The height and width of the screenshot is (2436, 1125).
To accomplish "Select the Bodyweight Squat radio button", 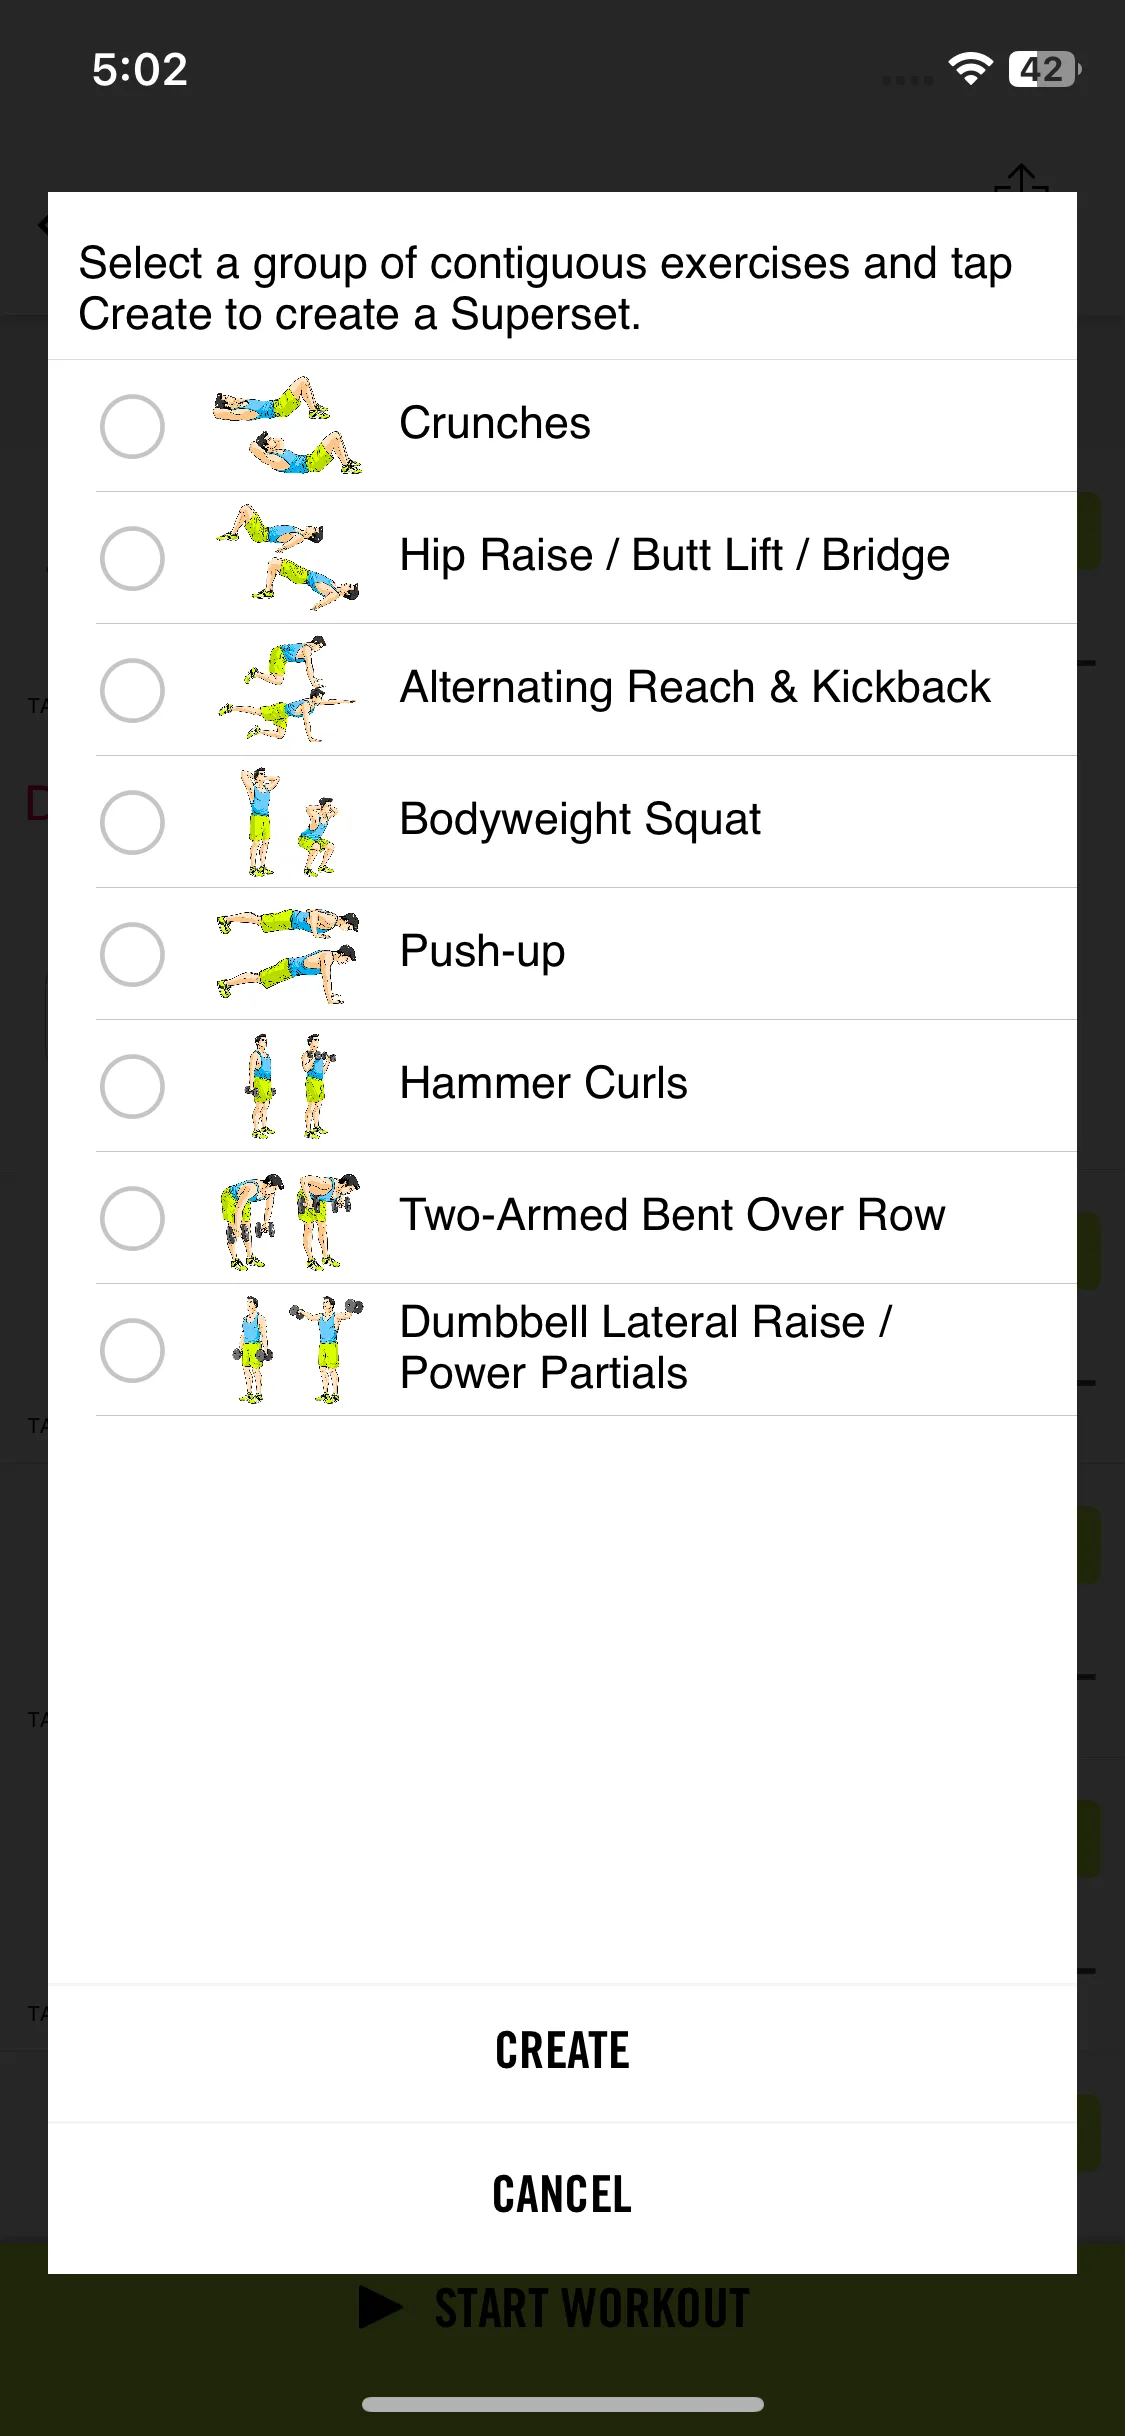I will (x=132, y=822).
